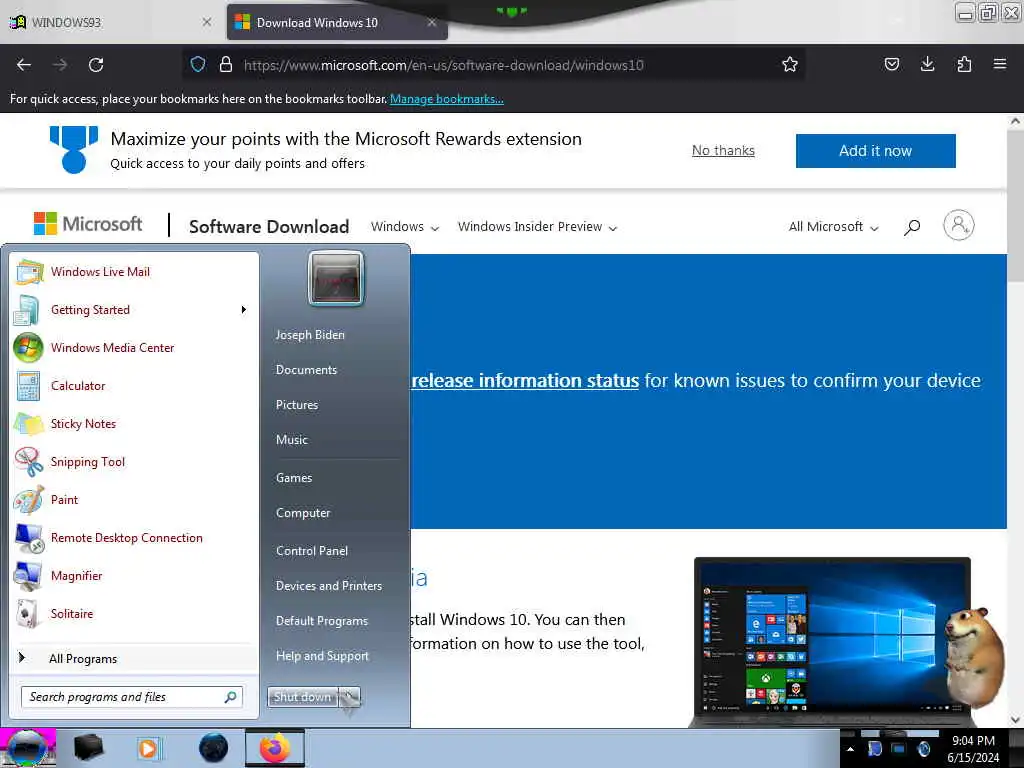Open Firefox tracking protection shield
Image resolution: width=1024 pixels, height=768 pixels.
point(198,65)
